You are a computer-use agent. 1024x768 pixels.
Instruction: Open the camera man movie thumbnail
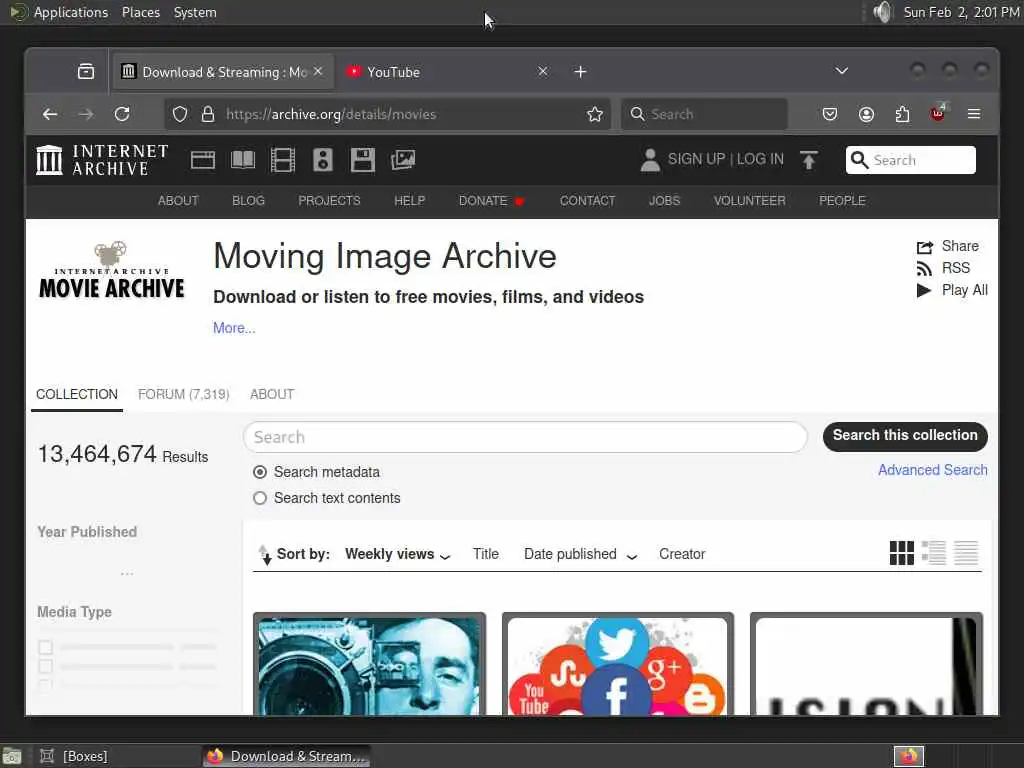(369, 664)
